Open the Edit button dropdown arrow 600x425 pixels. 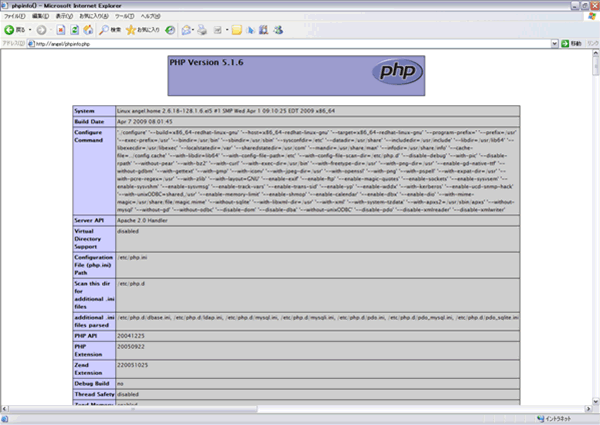227,30
